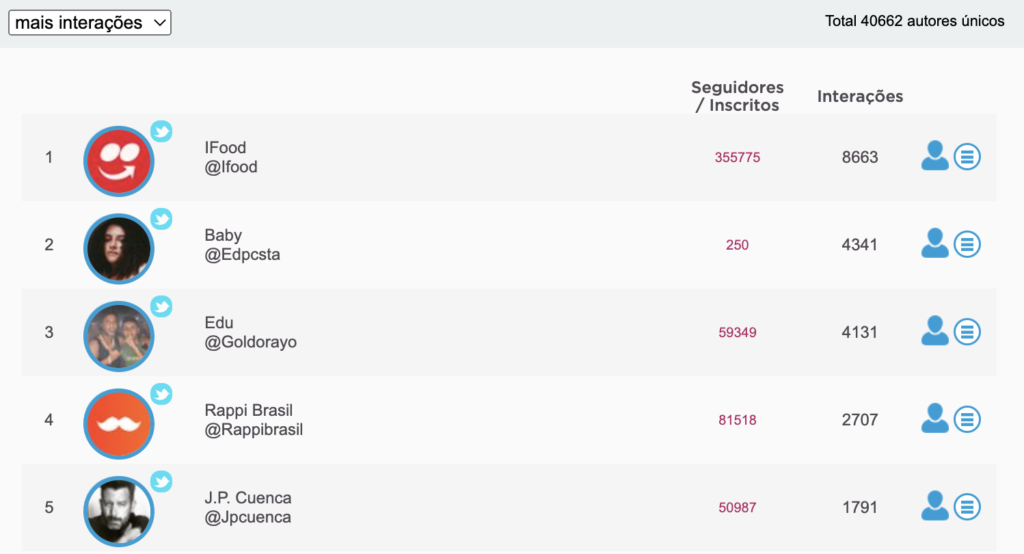Open Edu @Goldorayo's profile person icon
The width and height of the screenshot is (1024, 554).
point(935,331)
